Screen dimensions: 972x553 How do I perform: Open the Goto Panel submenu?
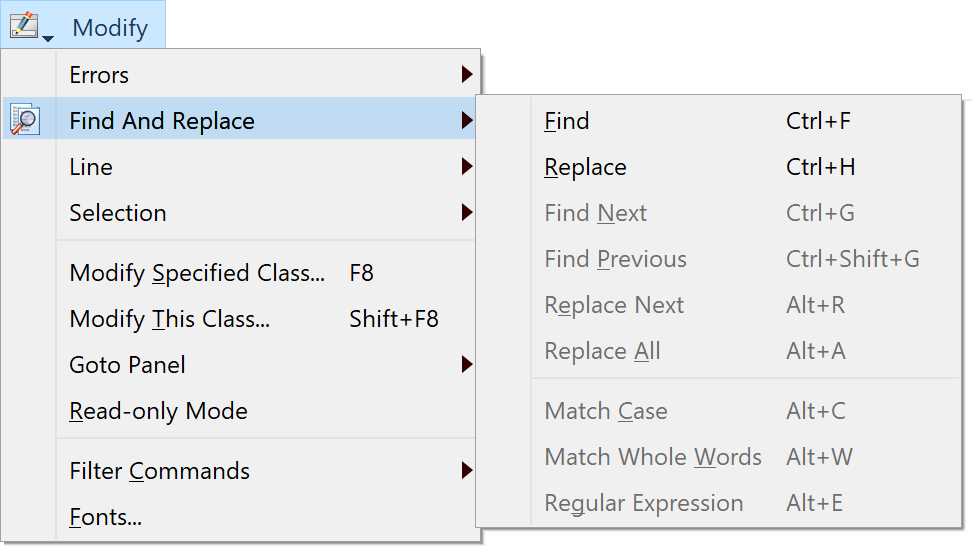coord(268,365)
